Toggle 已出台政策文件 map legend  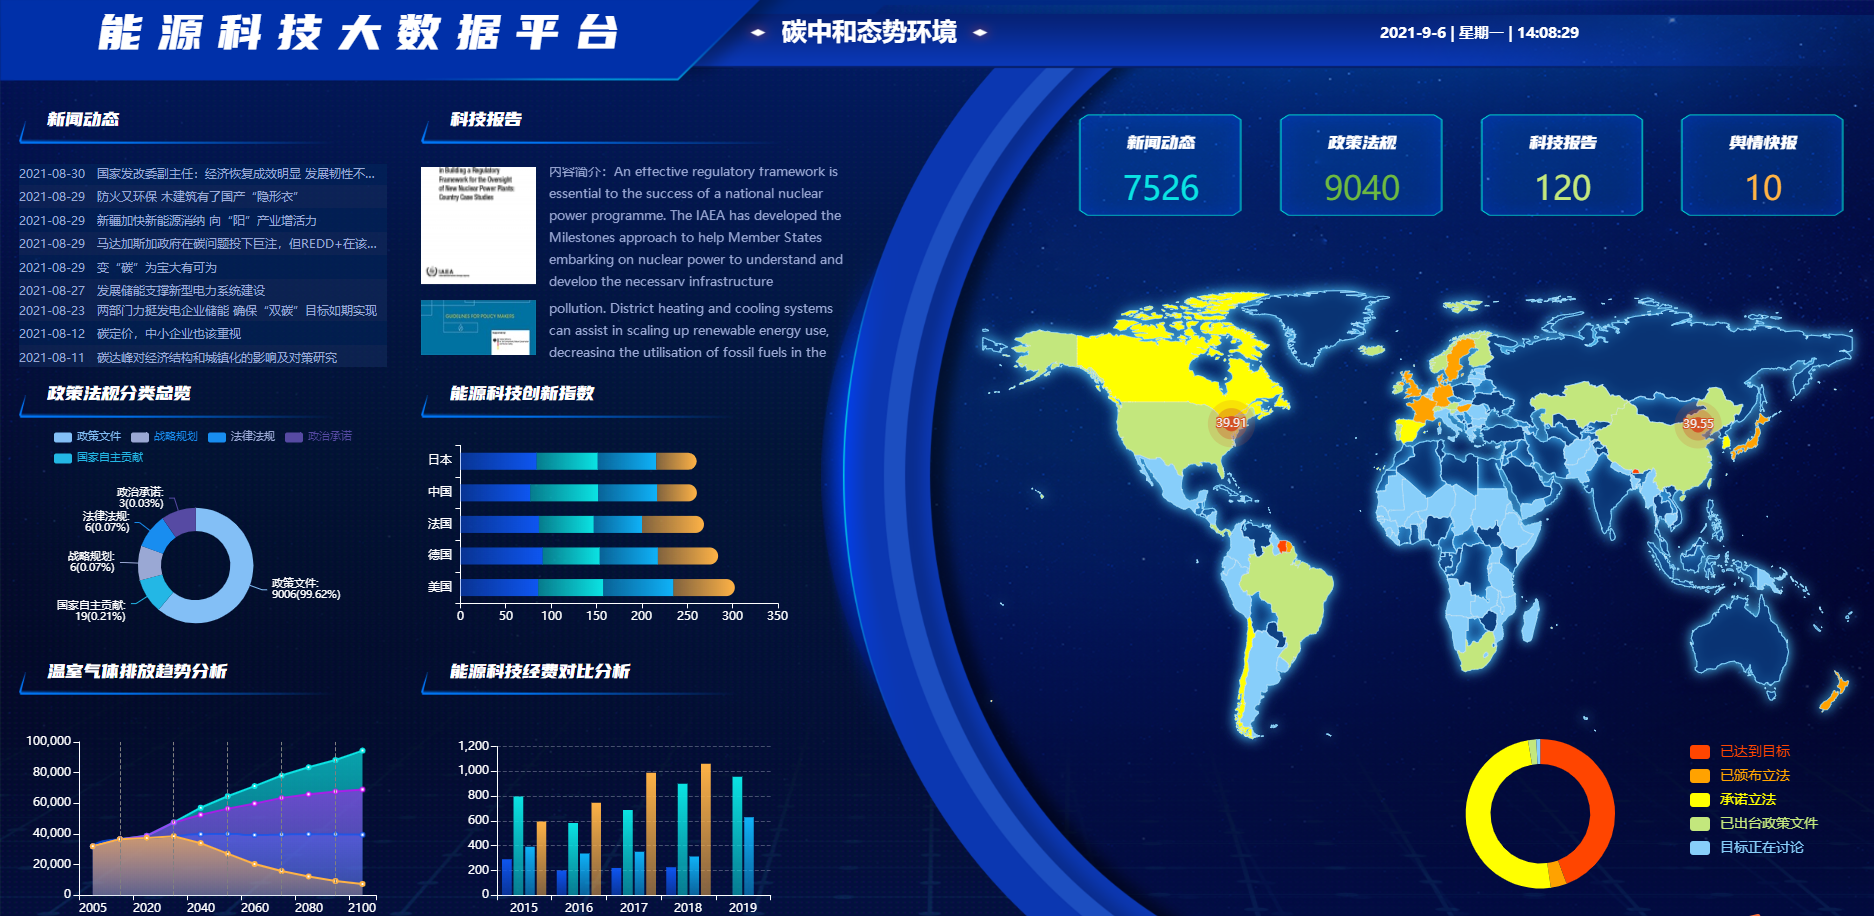point(1754,824)
